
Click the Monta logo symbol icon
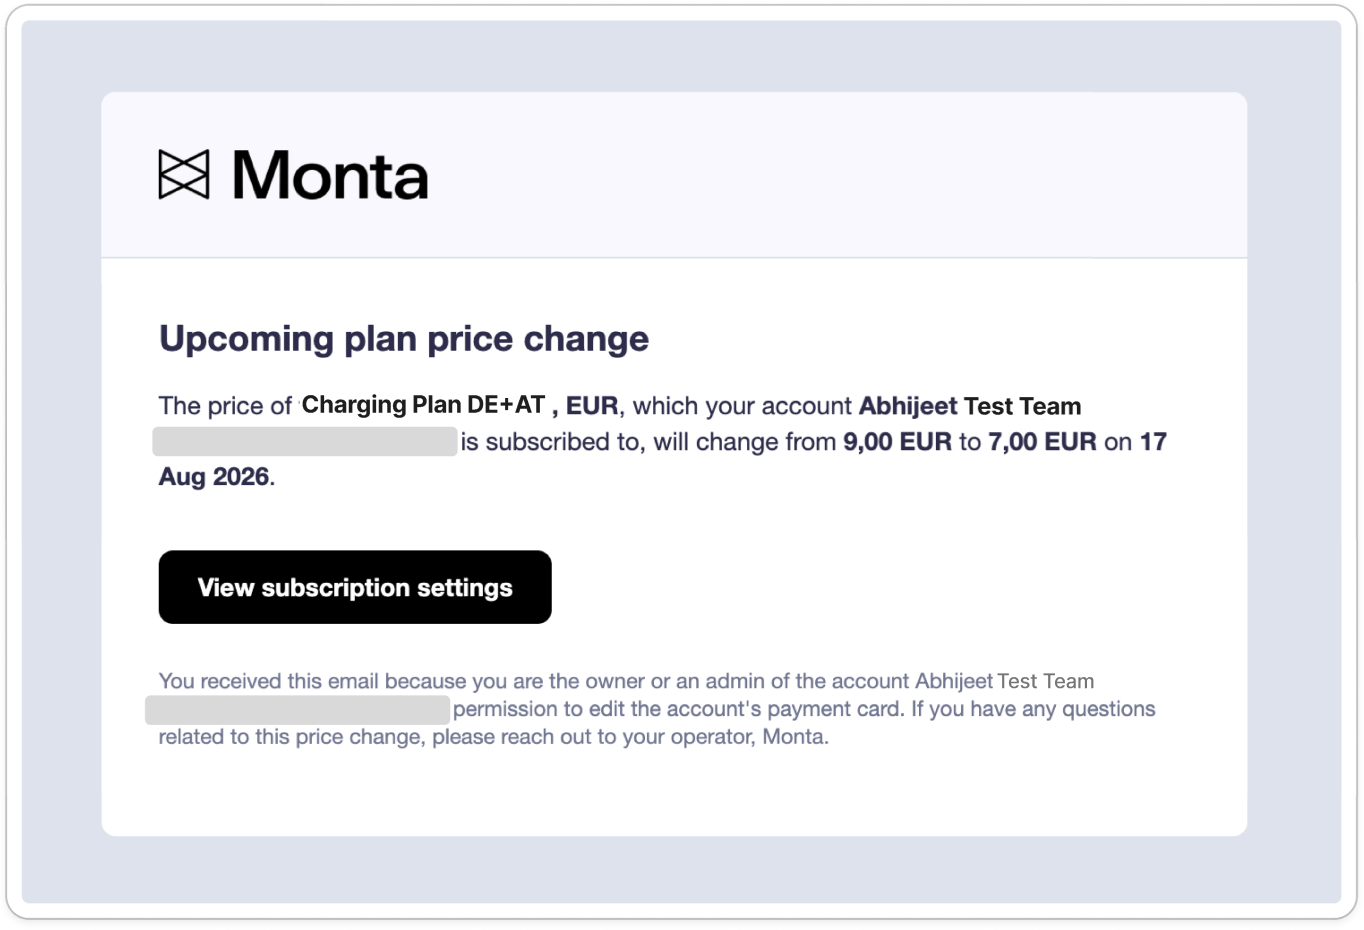click(184, 175)
